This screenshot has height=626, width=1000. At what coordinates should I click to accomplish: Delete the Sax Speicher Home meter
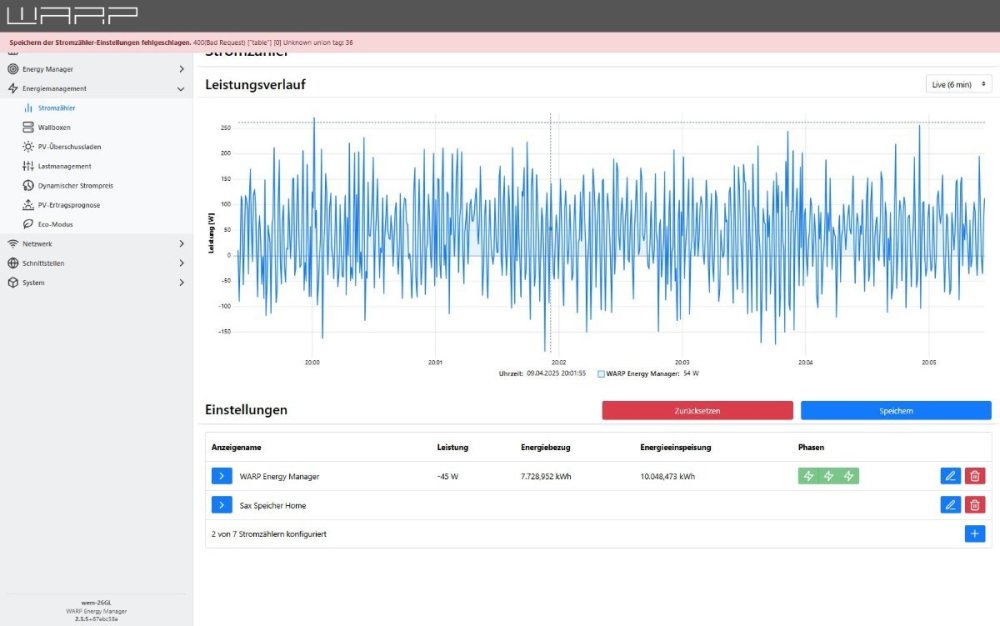point(975,505)
